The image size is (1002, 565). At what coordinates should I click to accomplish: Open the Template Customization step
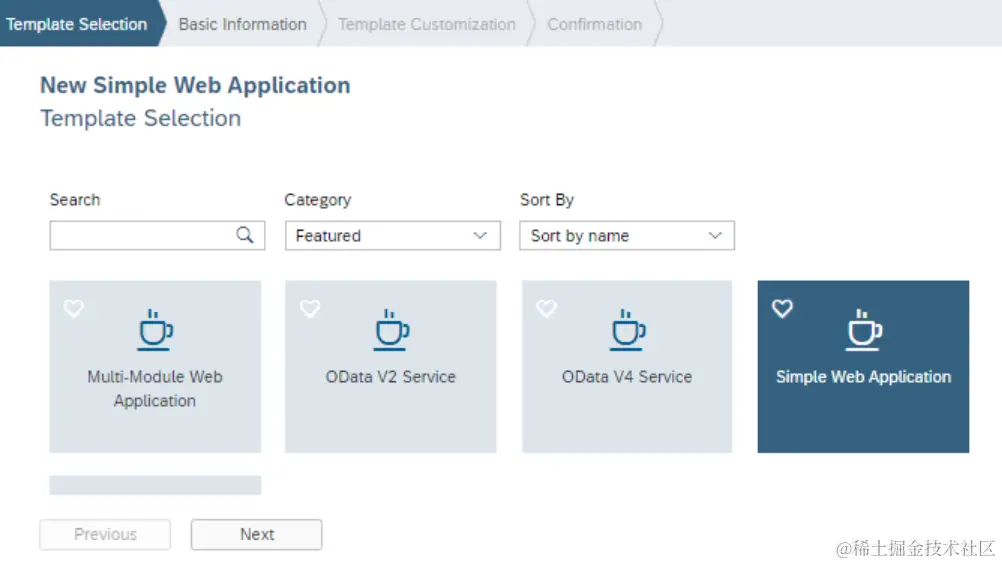pos(427,24)
